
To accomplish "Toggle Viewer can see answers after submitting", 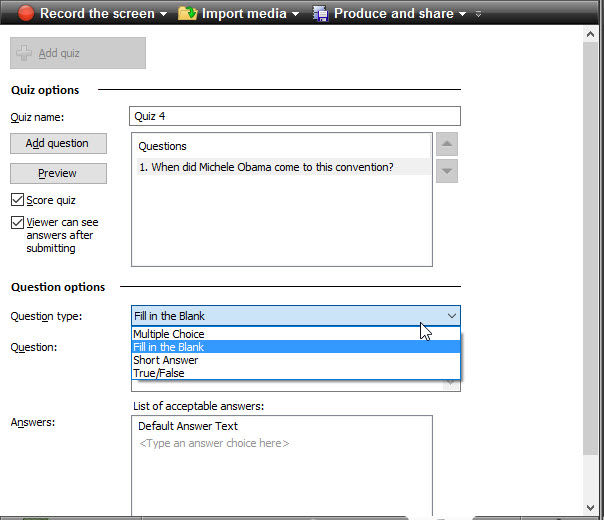I will point(17,222).
